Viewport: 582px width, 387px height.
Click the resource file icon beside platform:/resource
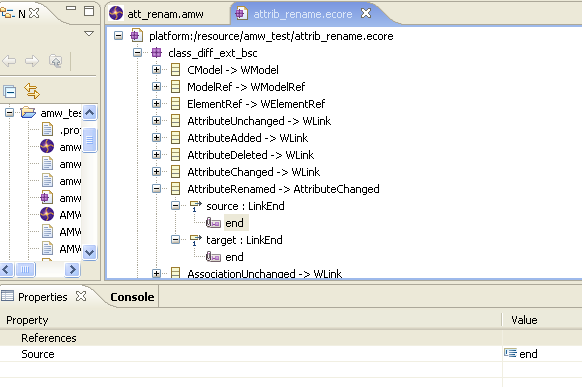pyautogui.click(x=136, y=36)
